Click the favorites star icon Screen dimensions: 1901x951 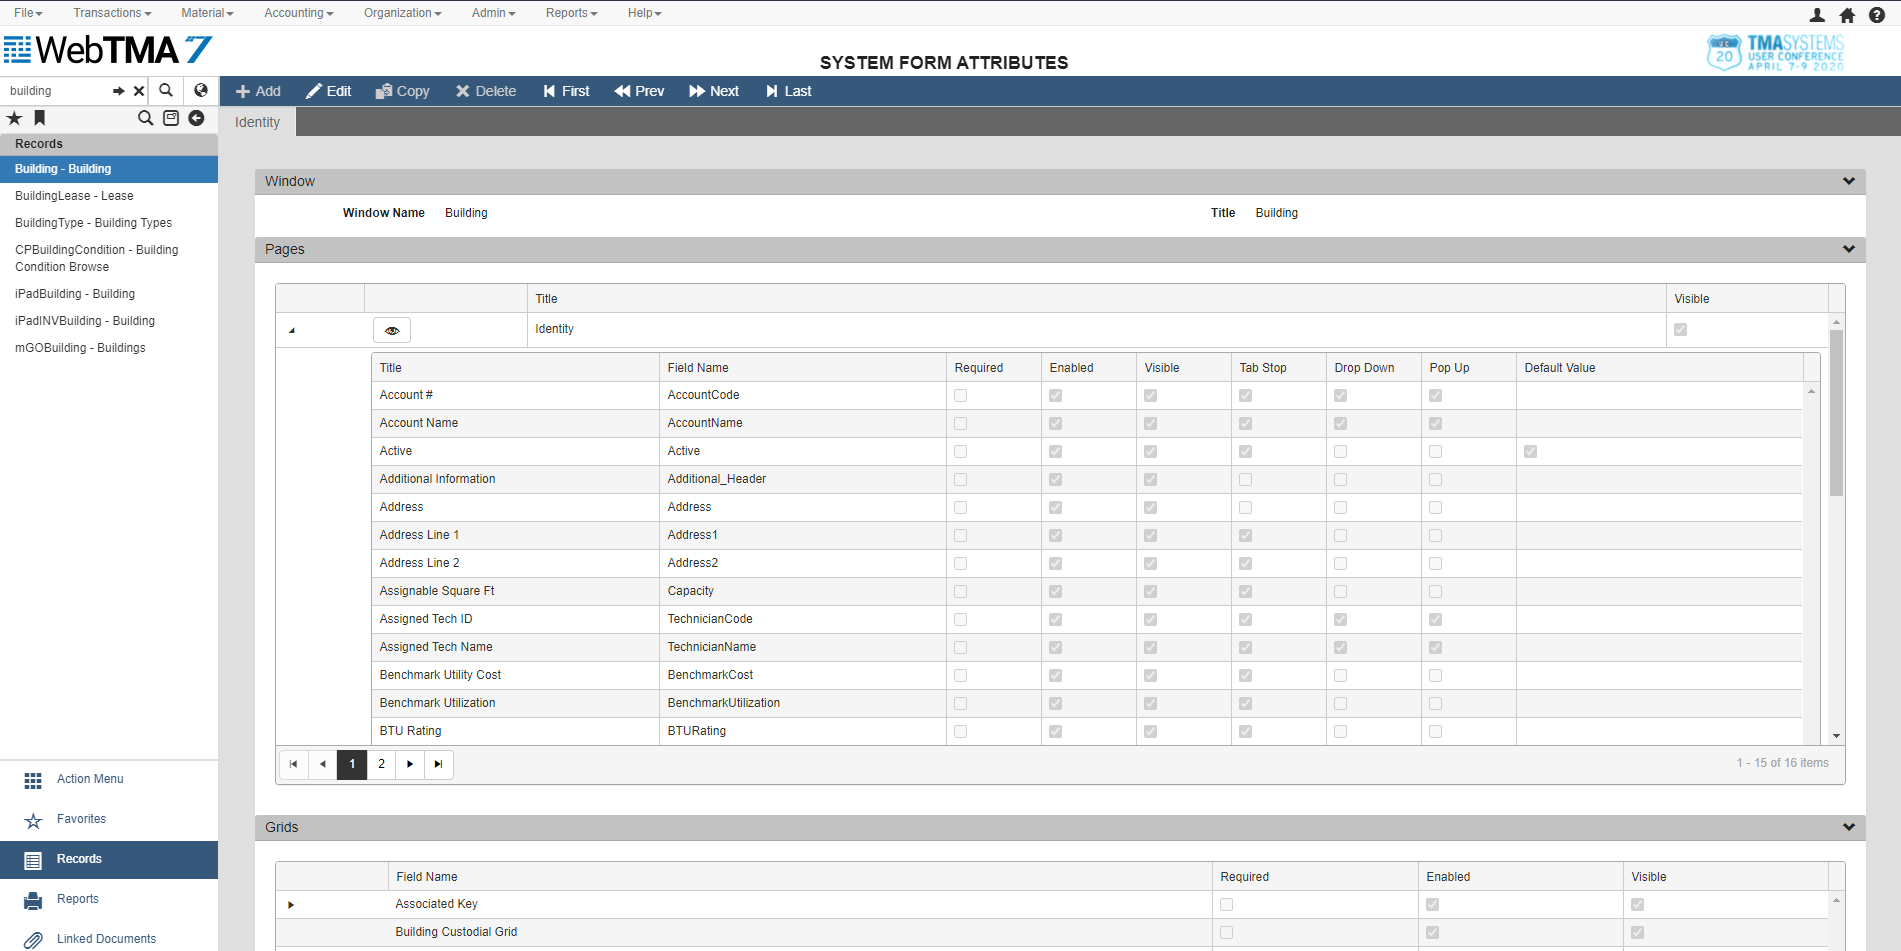point(14,118)
